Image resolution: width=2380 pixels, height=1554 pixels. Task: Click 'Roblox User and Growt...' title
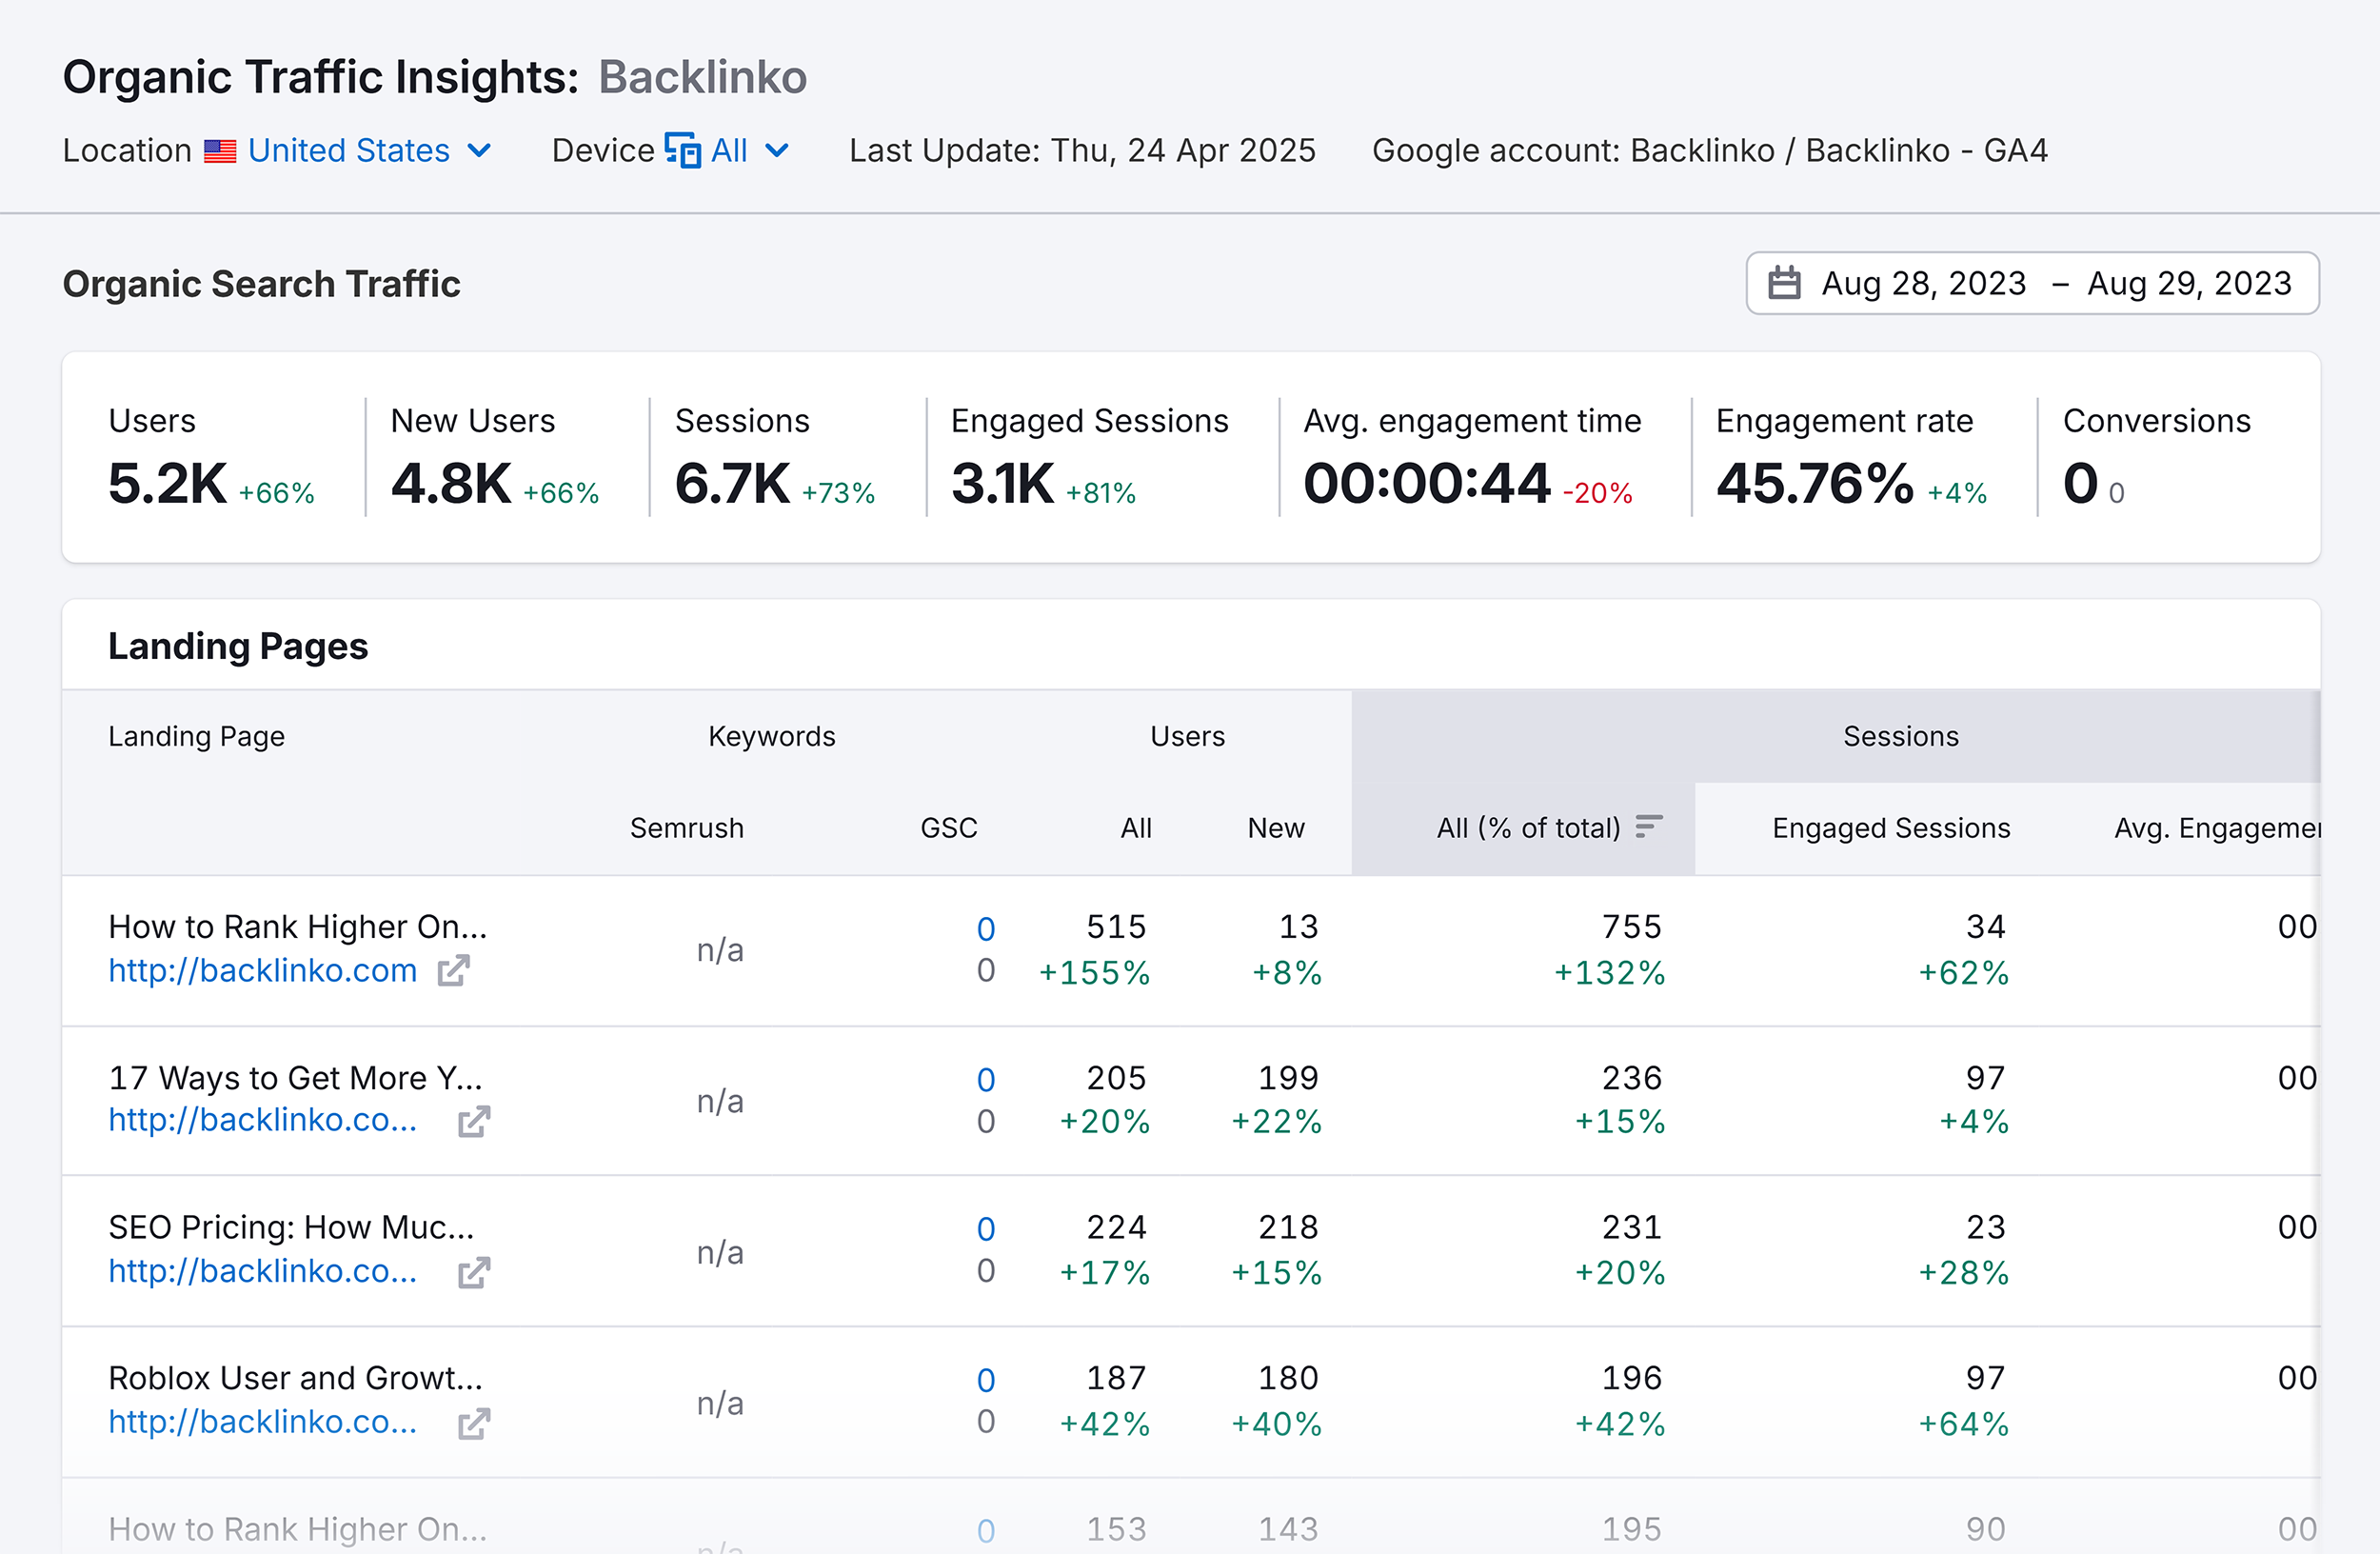tap(296, 1378)
